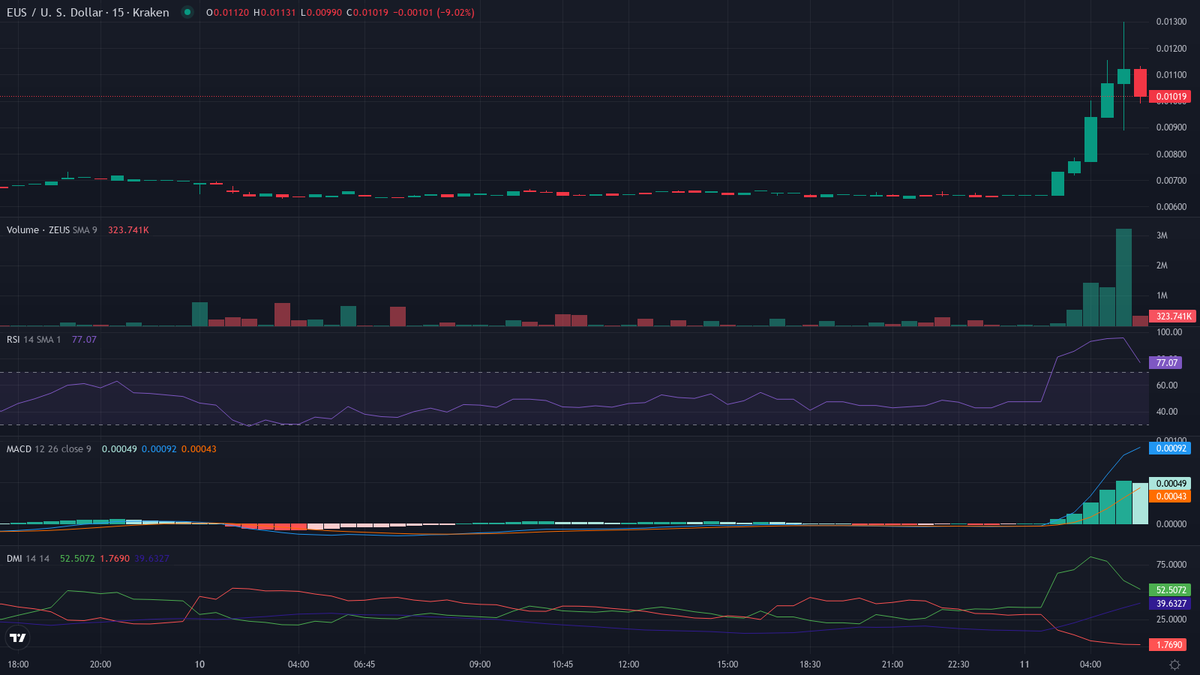Click the 1M volume axis label

pos(1162,296)
